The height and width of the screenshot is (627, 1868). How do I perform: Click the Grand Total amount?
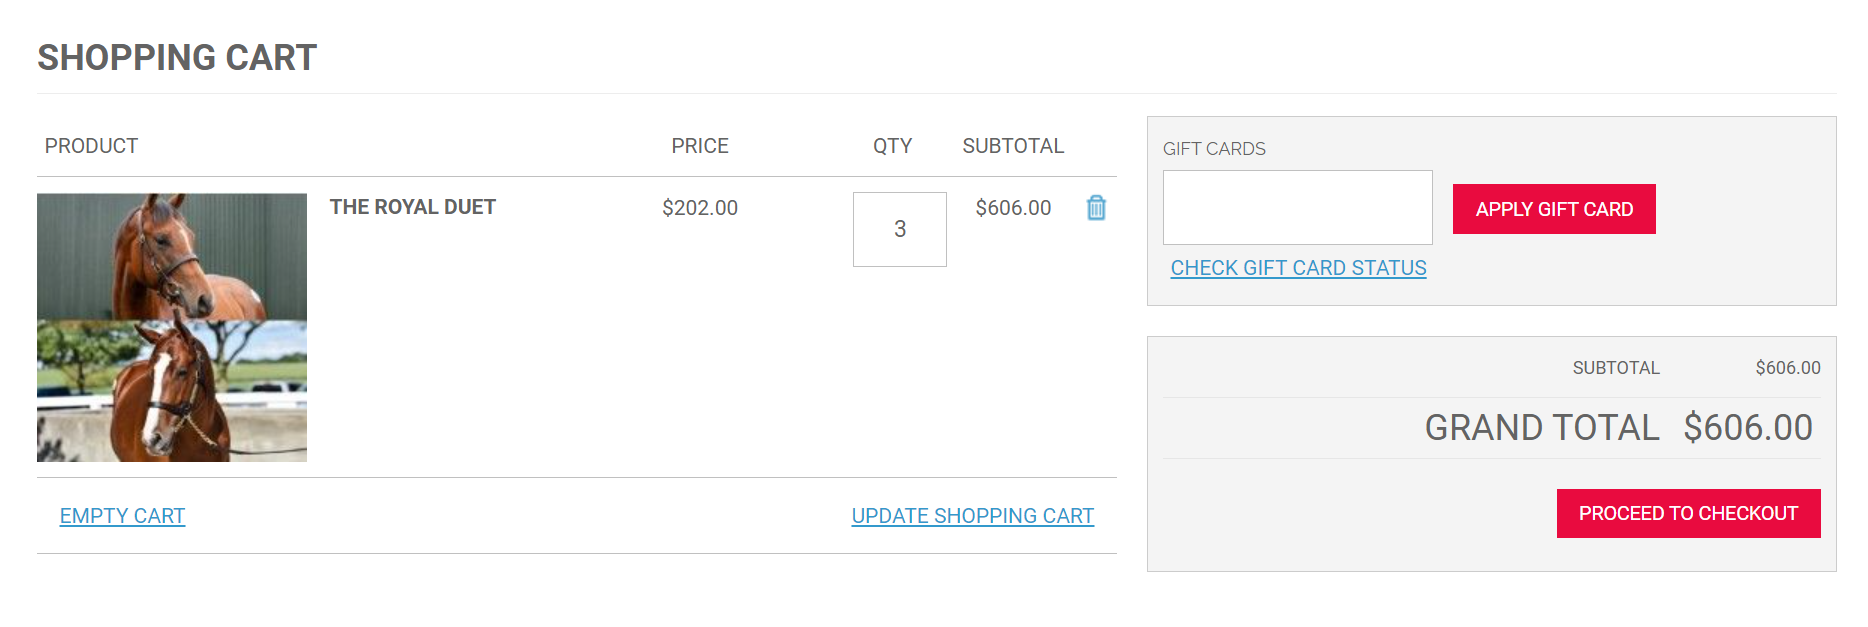click(x=1748, y=428)
